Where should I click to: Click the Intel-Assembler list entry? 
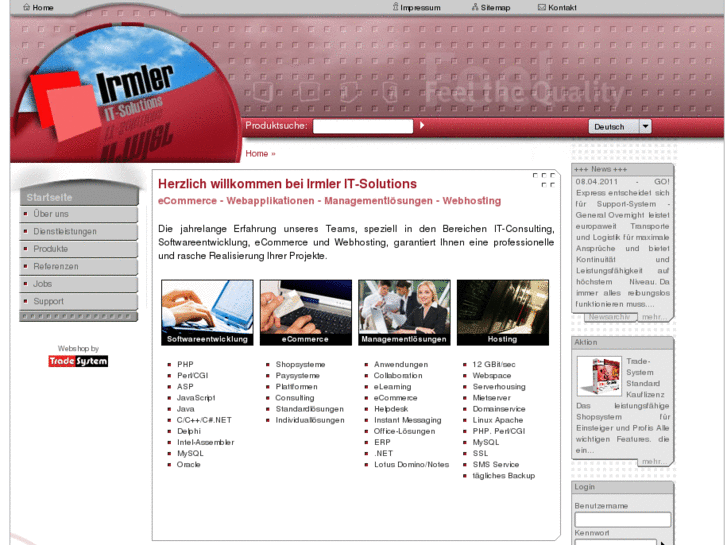(x=205, y=442)
